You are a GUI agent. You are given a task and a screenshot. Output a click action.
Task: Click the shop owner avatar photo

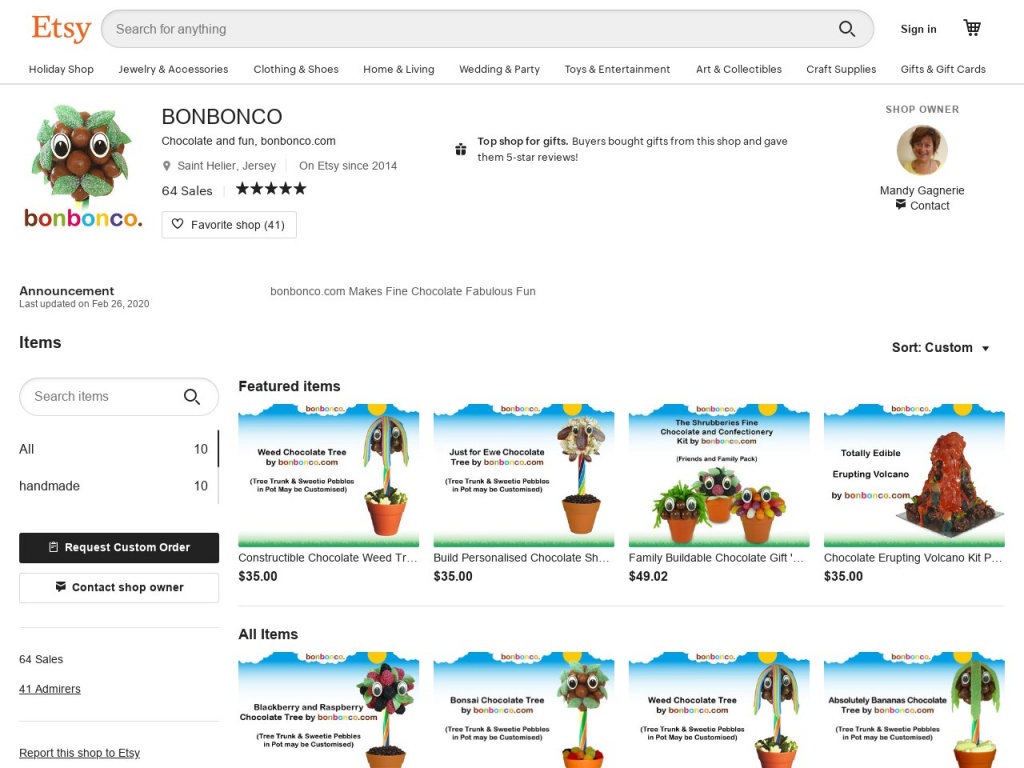[x=921, y=150]
